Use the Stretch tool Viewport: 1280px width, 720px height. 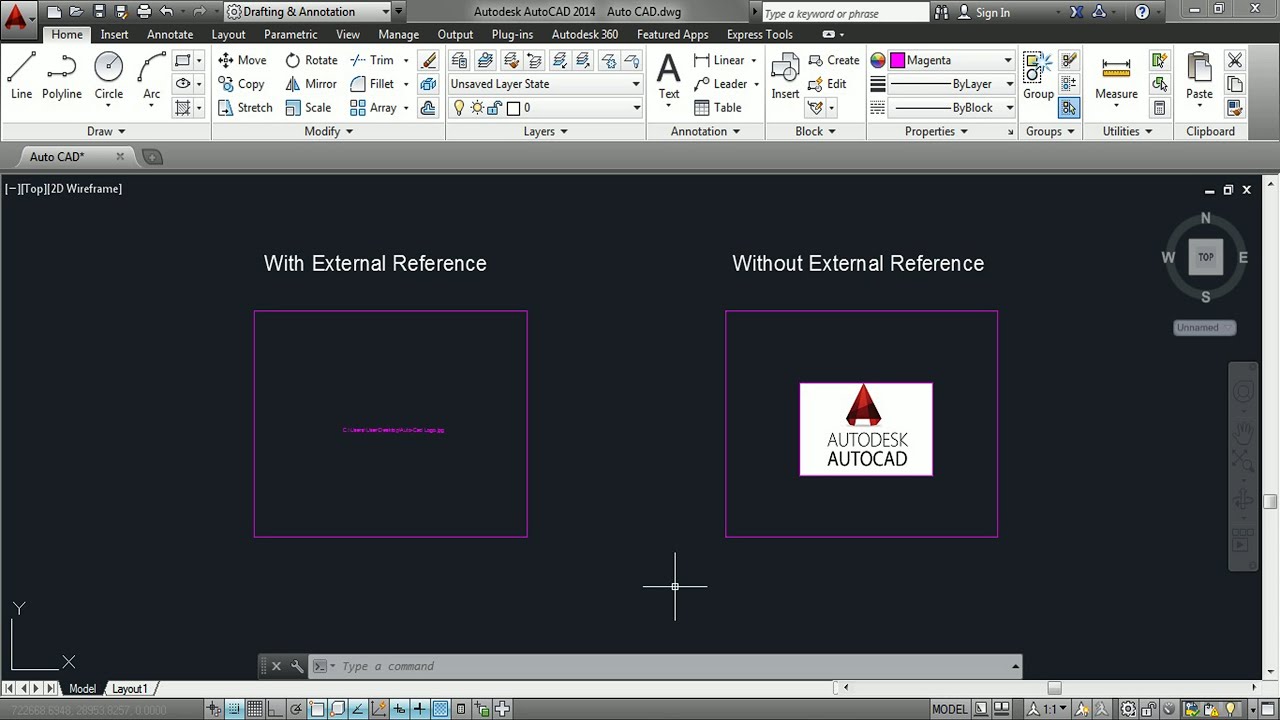coord(245,108)
